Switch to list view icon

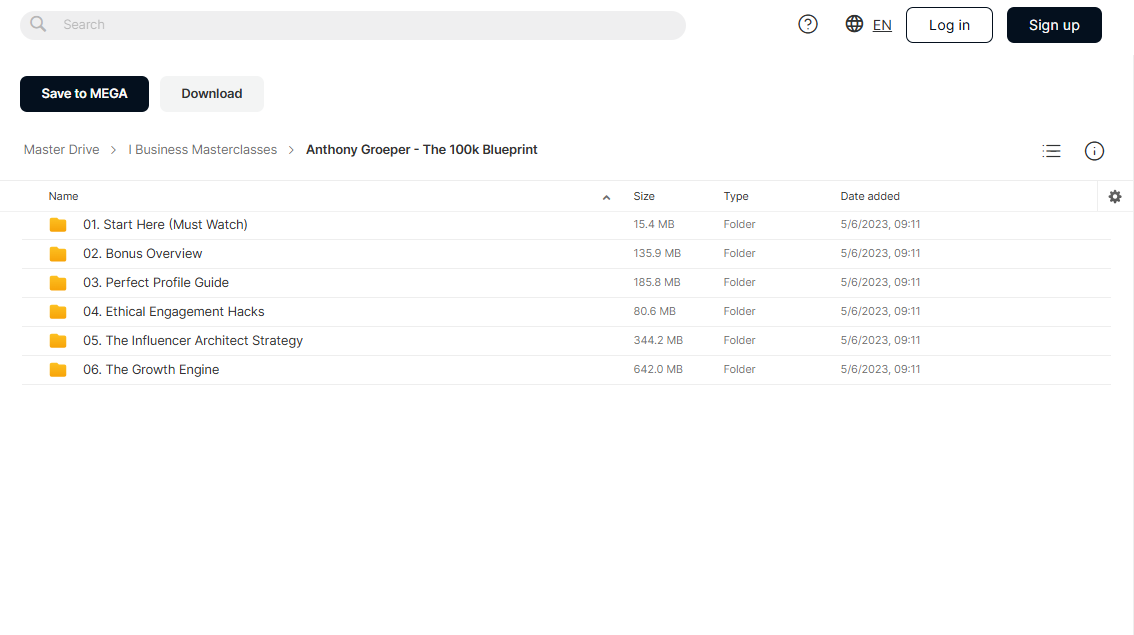(1052, 151)
